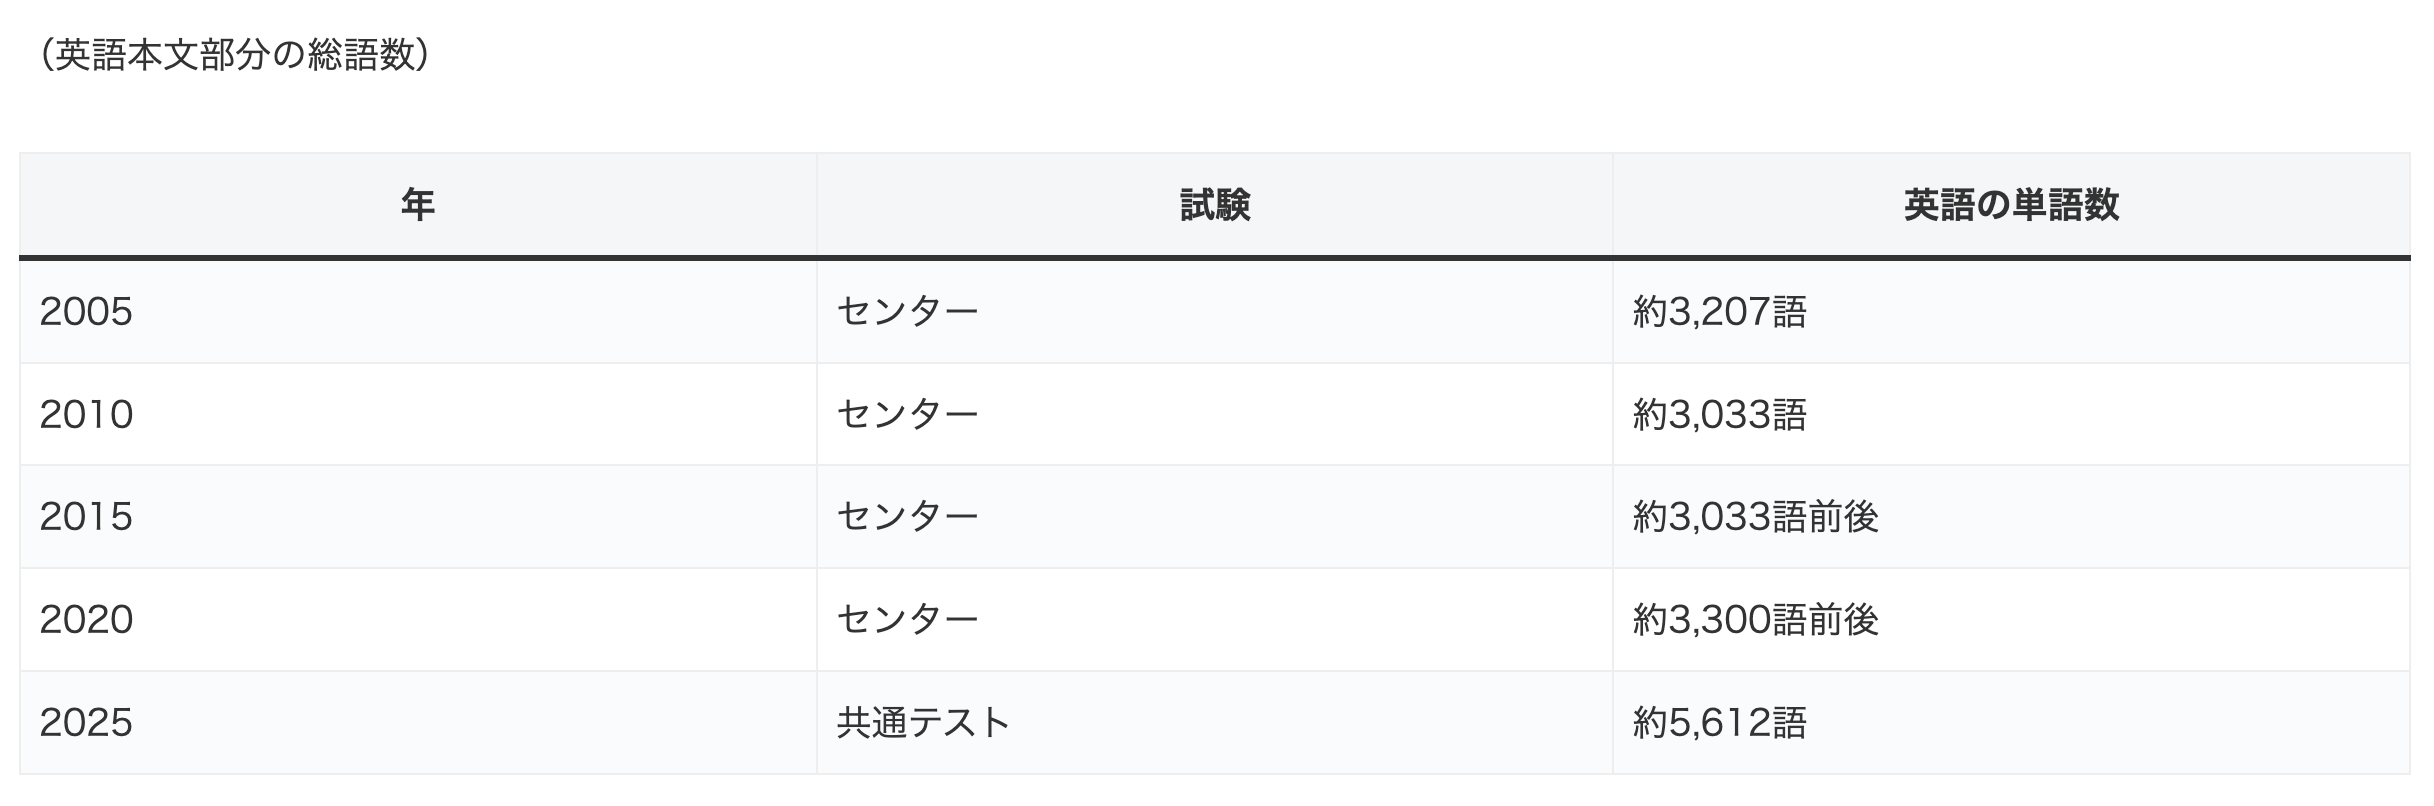The image size is (2434, 806).
Task: Click the 約3,033語前後 word count cell
Action: pos(1755,517)
